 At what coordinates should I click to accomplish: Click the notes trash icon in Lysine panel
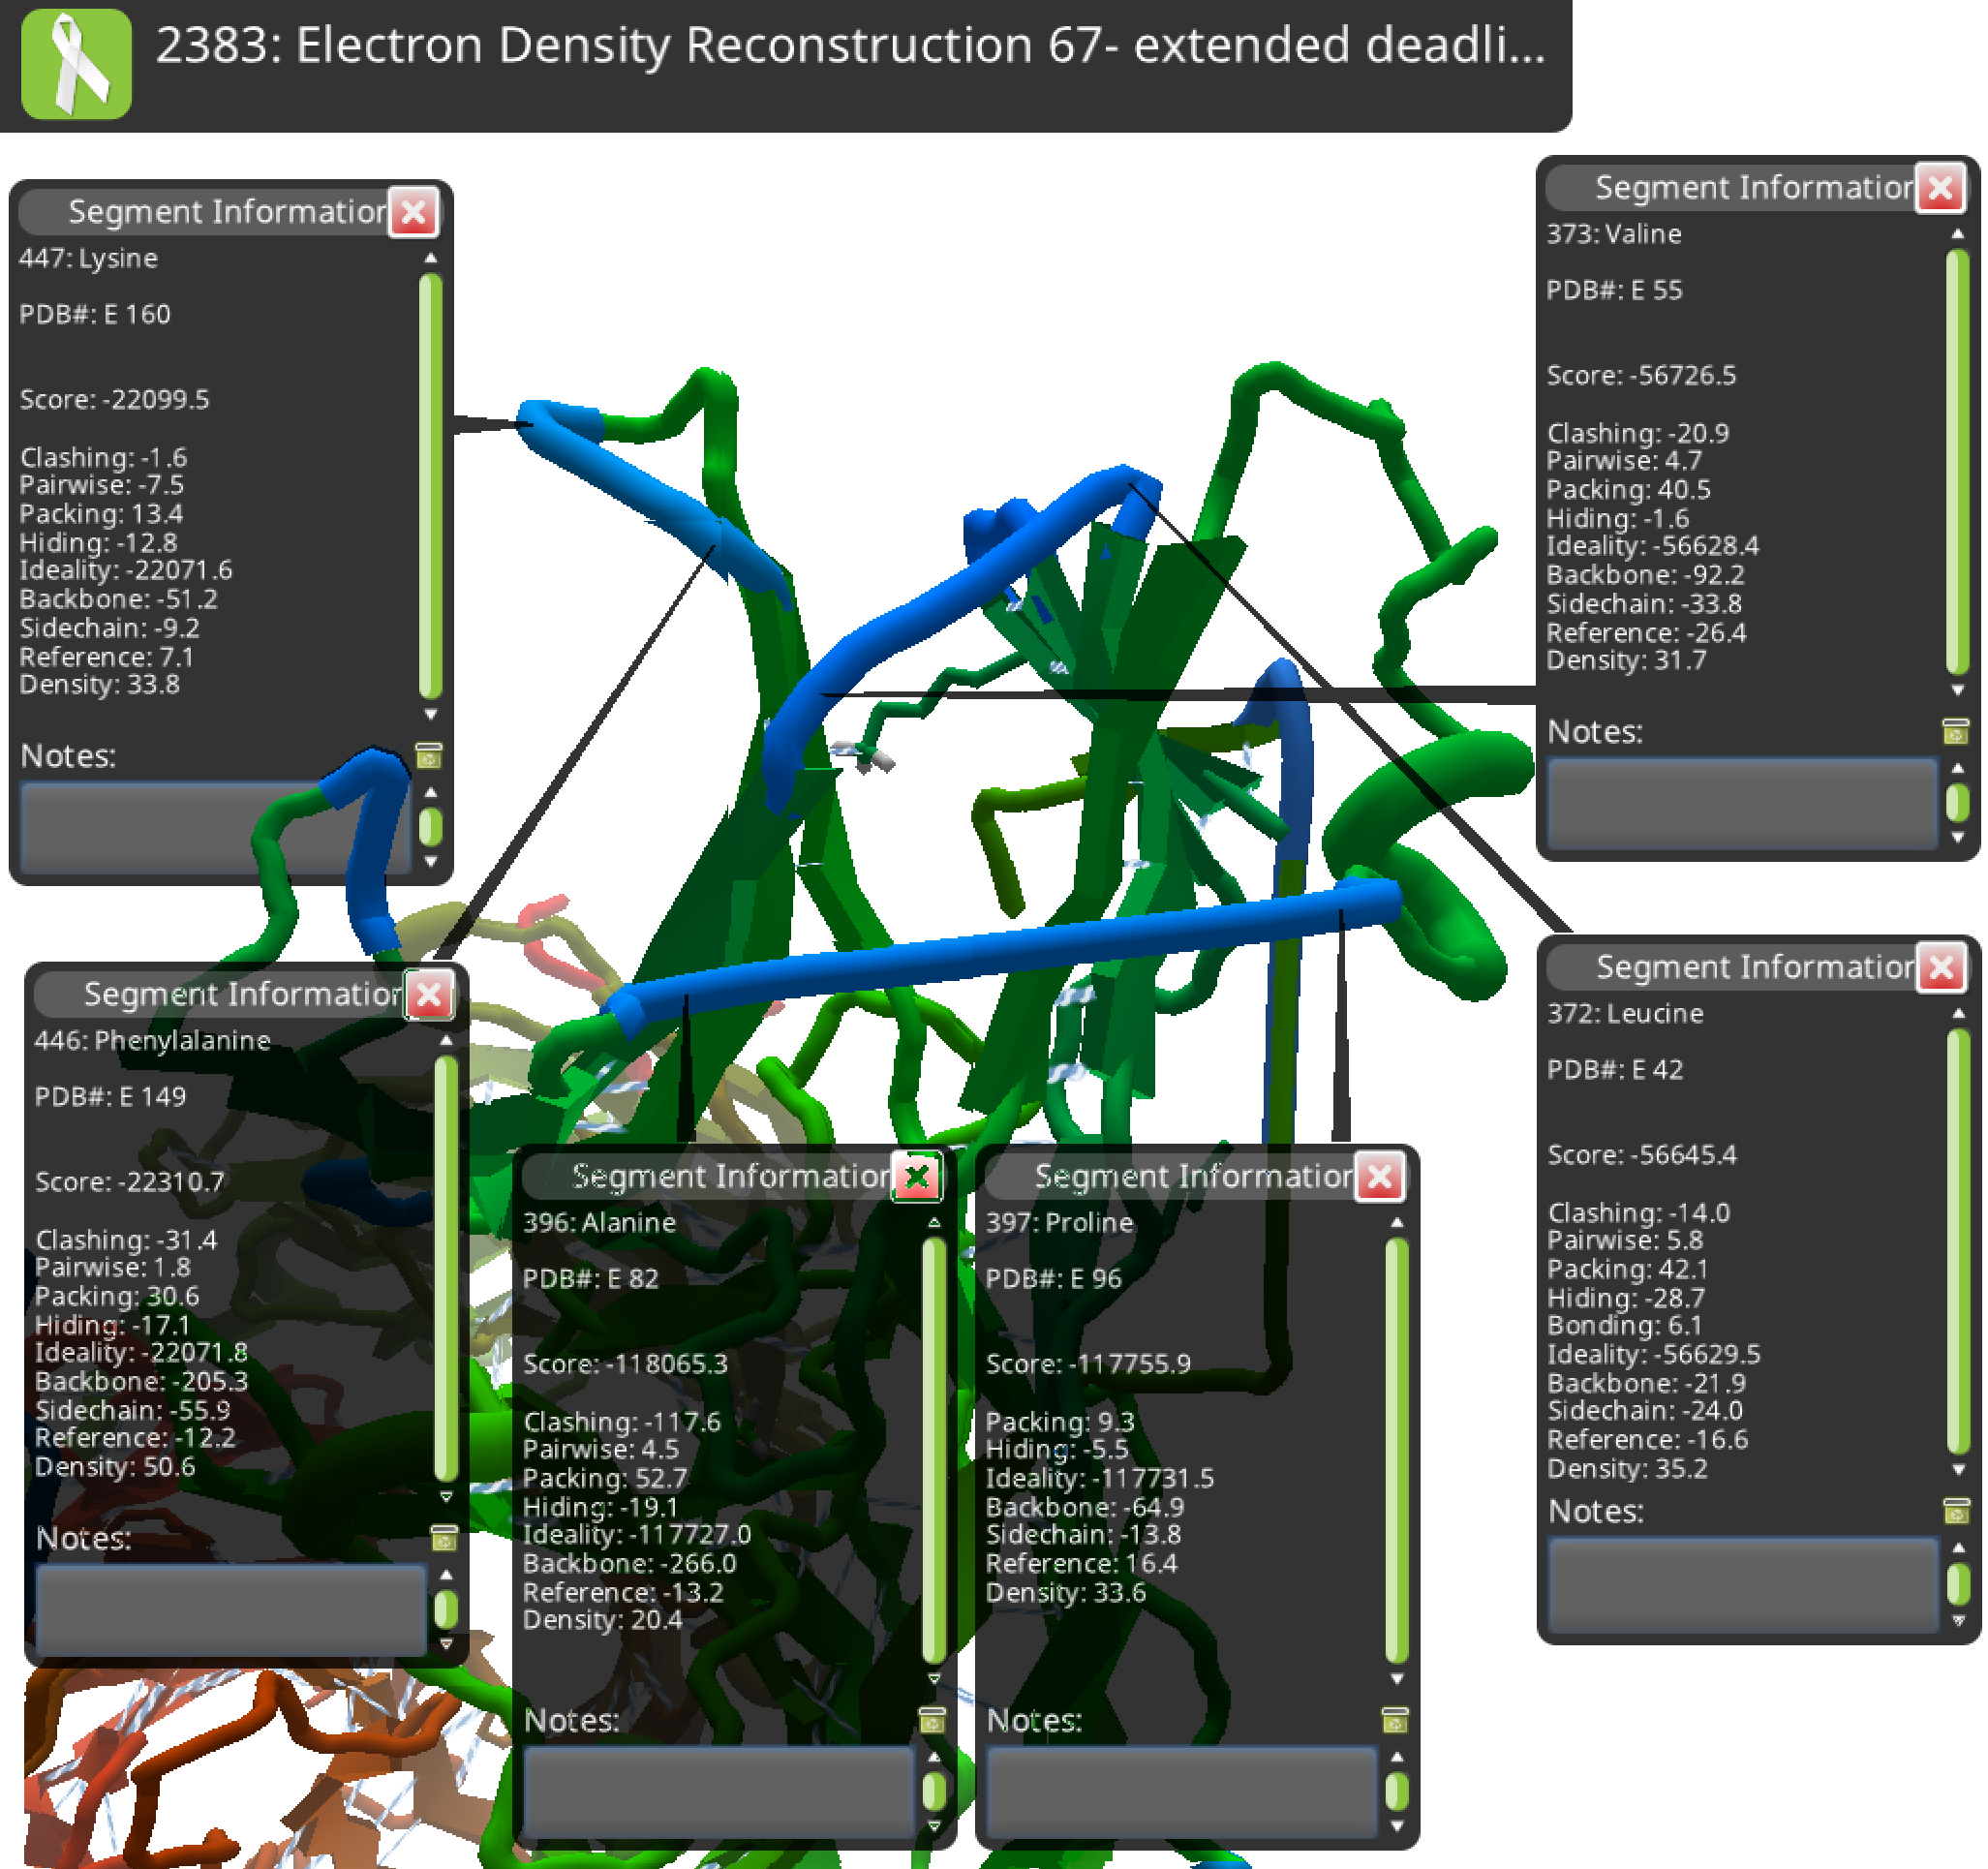tap(428, 756)
